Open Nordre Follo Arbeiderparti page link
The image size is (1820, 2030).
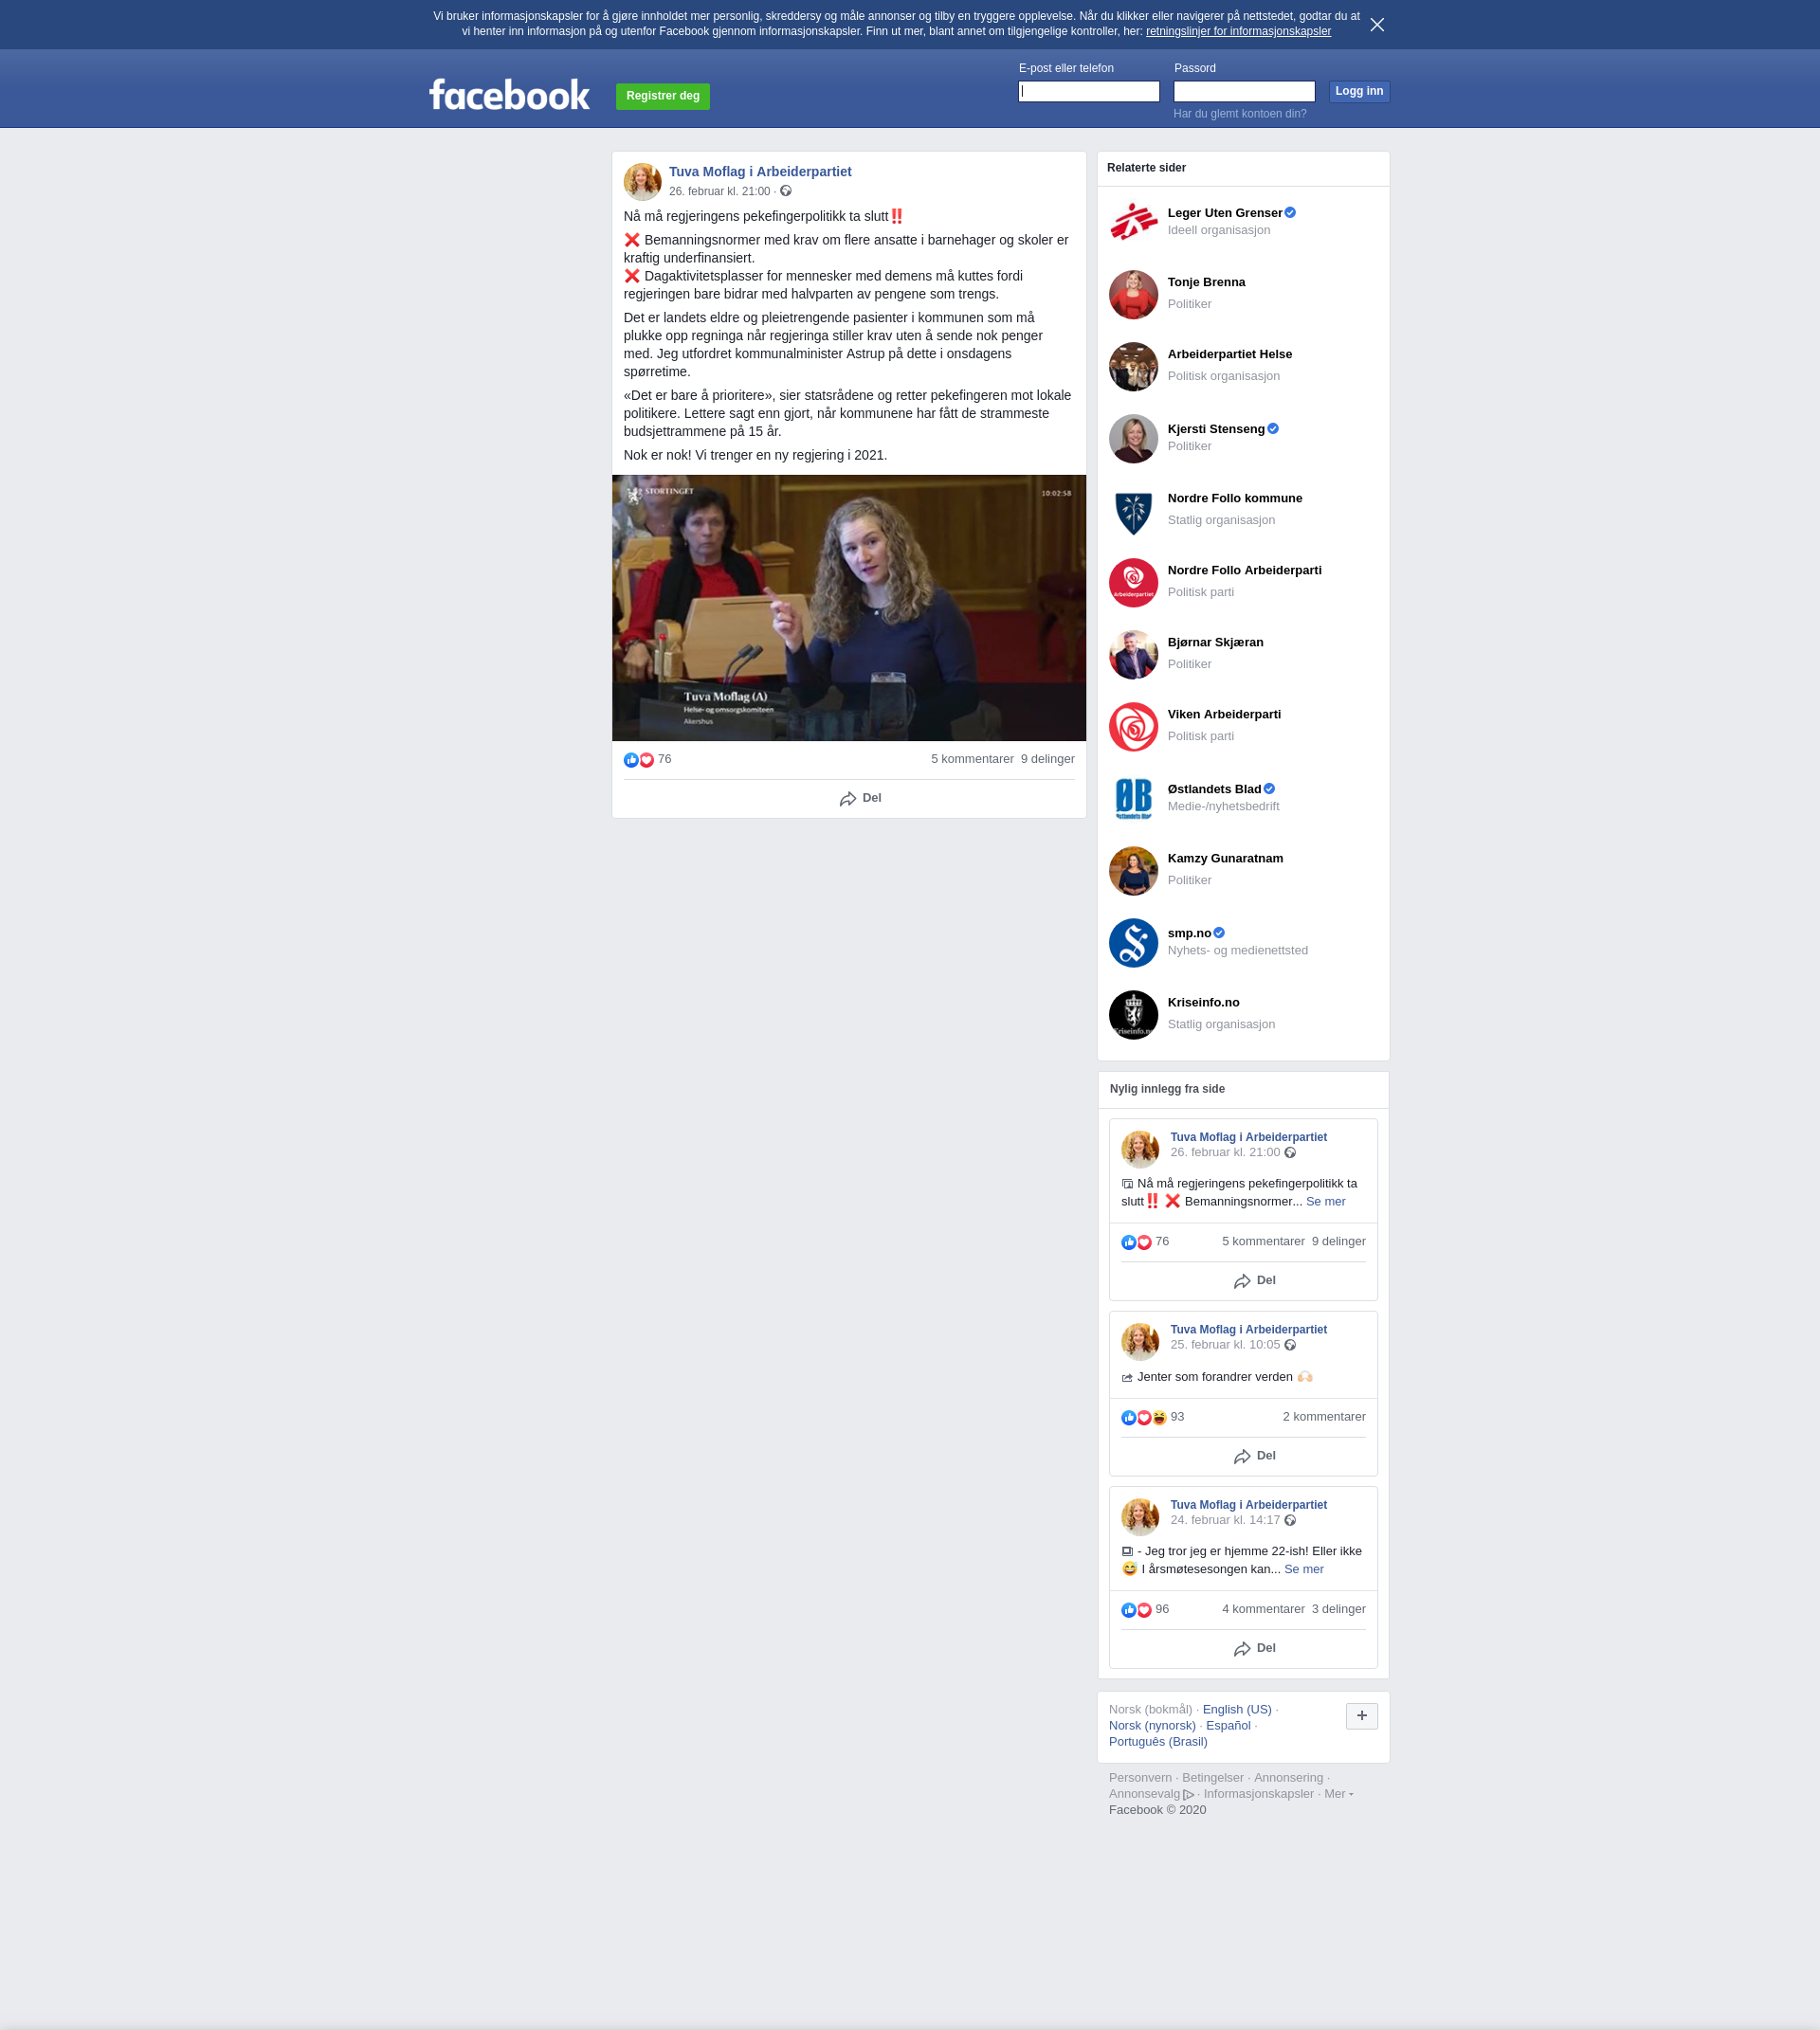1244,570
